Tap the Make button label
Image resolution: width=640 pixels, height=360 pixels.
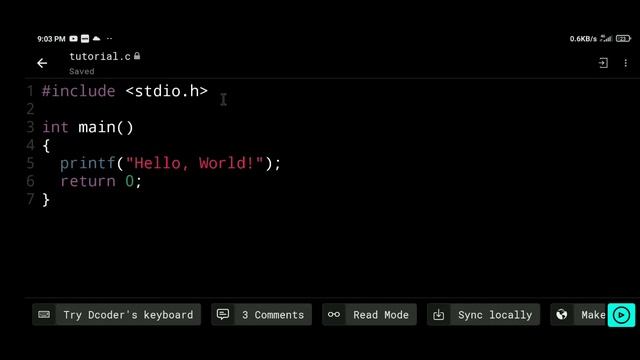pyautogui.click(x=593, y=315)
